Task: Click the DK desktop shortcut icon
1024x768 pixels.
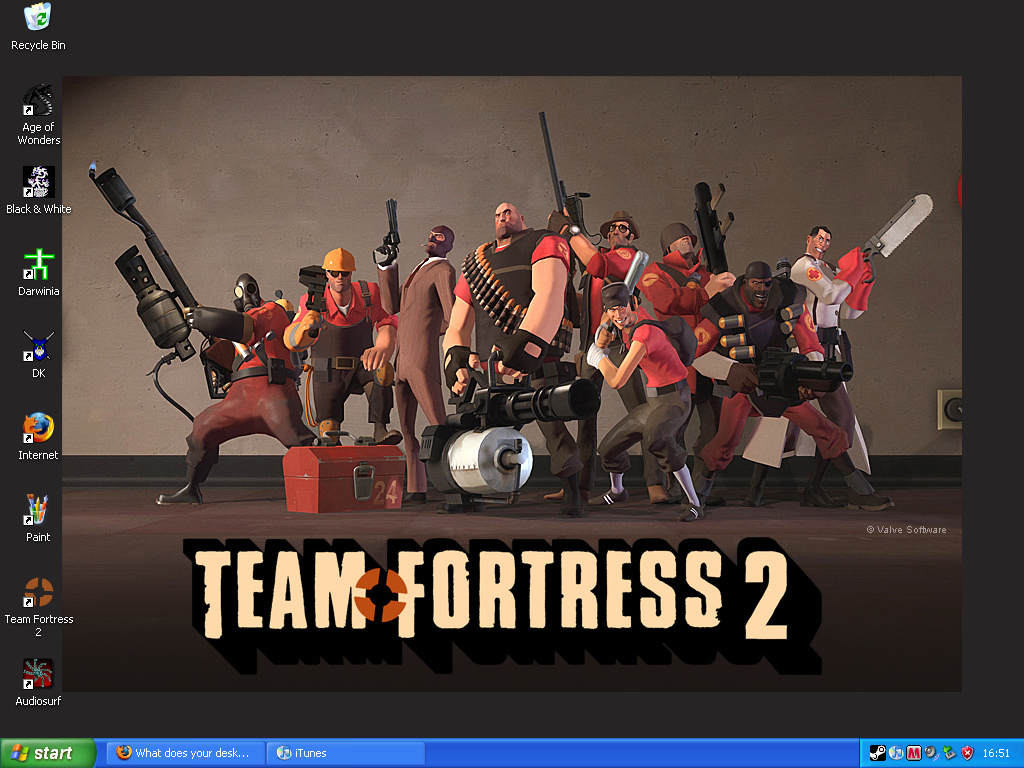Action: point(38,347)
